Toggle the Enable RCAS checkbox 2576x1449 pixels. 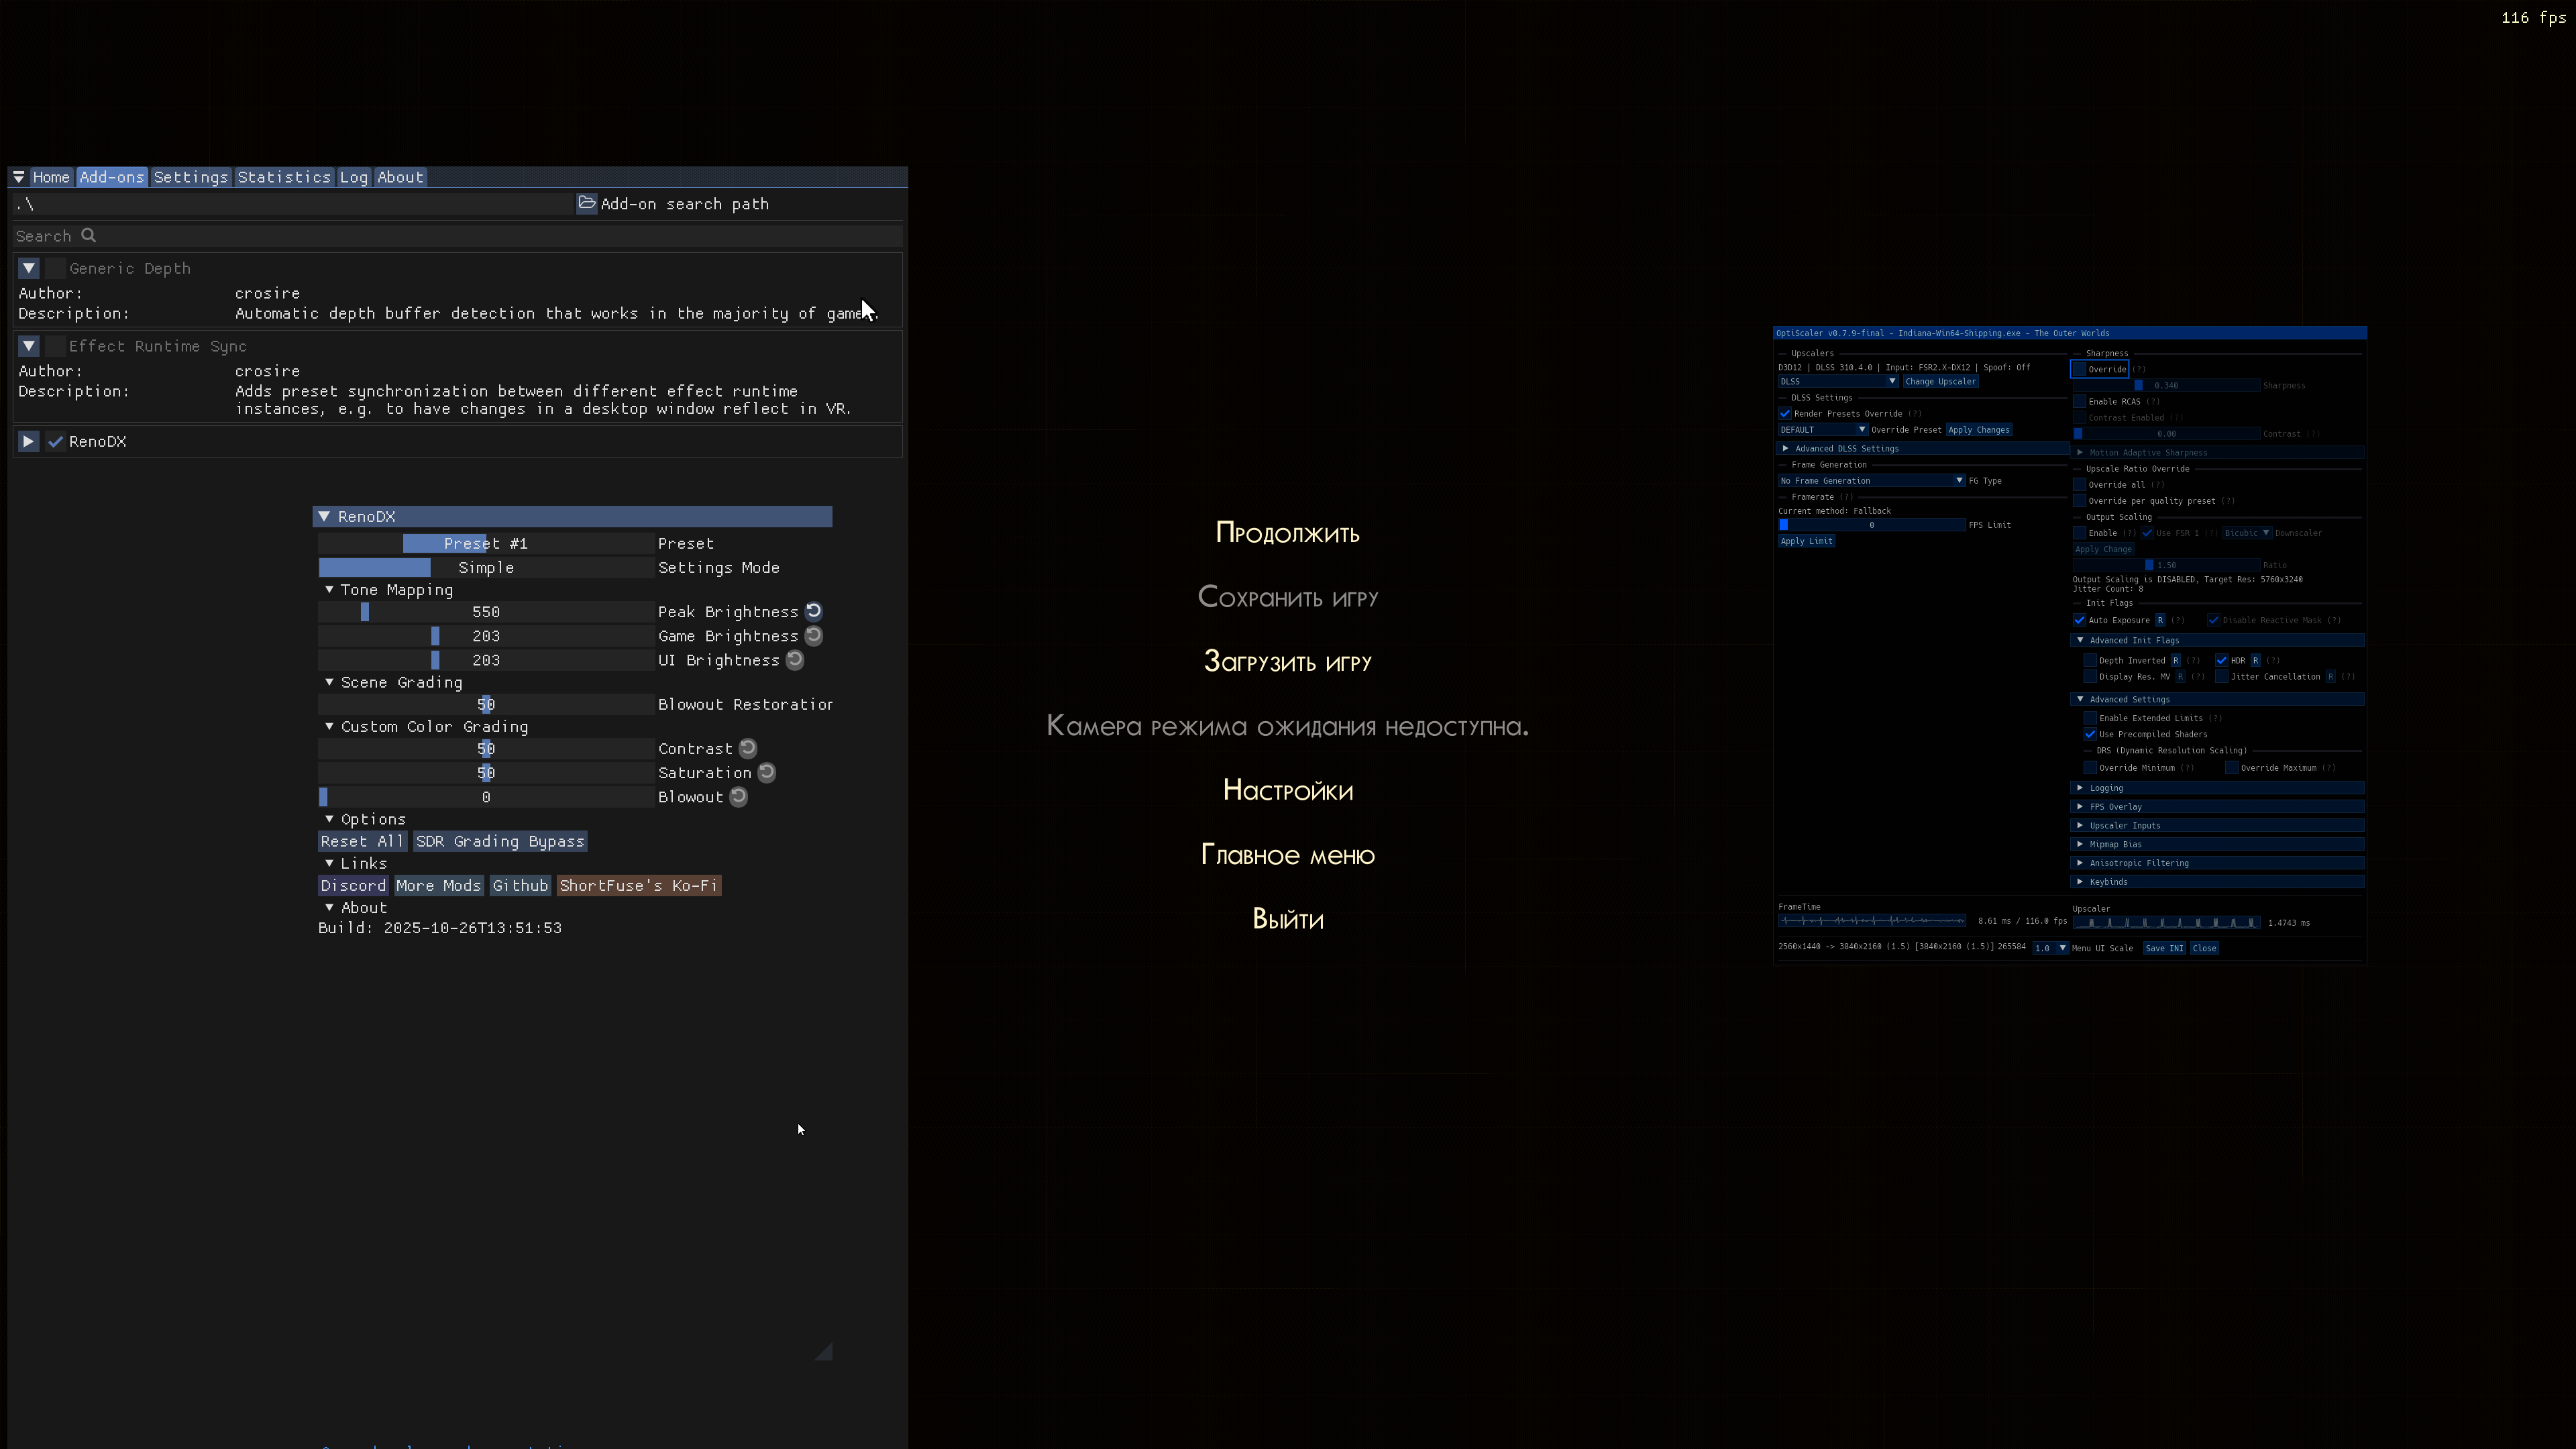click(x=2080, y=401)
